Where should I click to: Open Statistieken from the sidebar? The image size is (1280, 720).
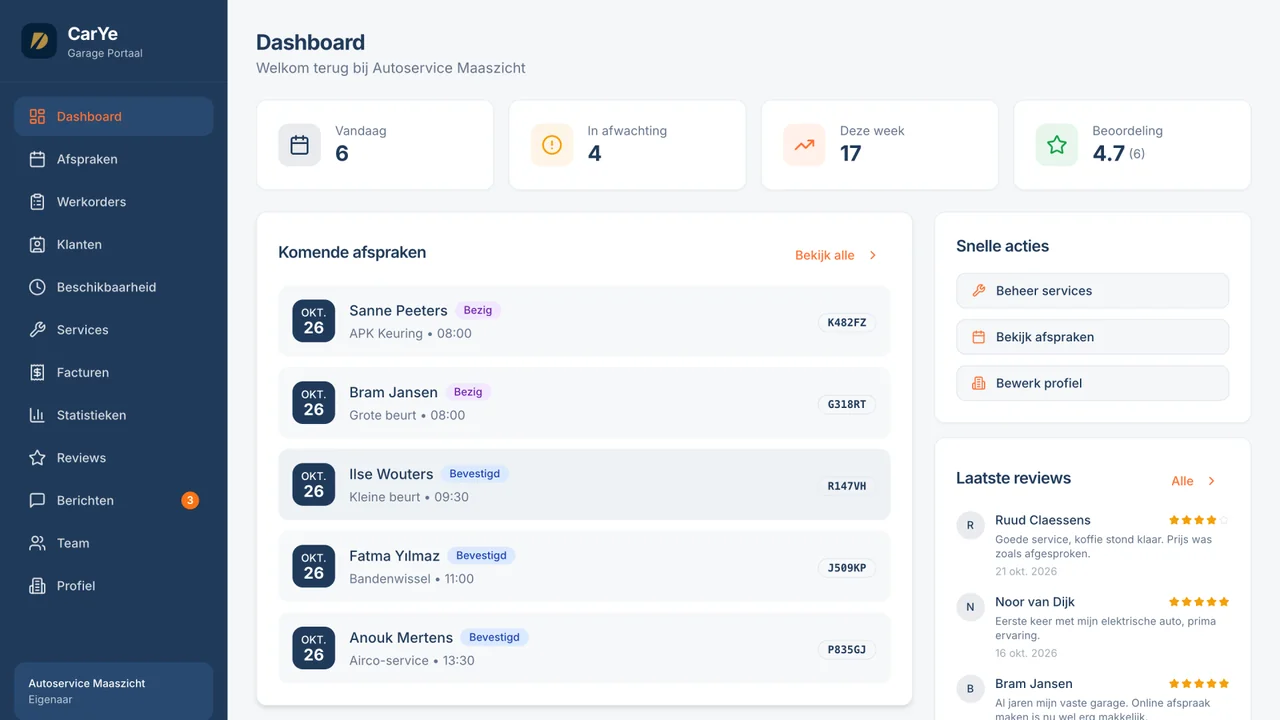coord(114,415)
